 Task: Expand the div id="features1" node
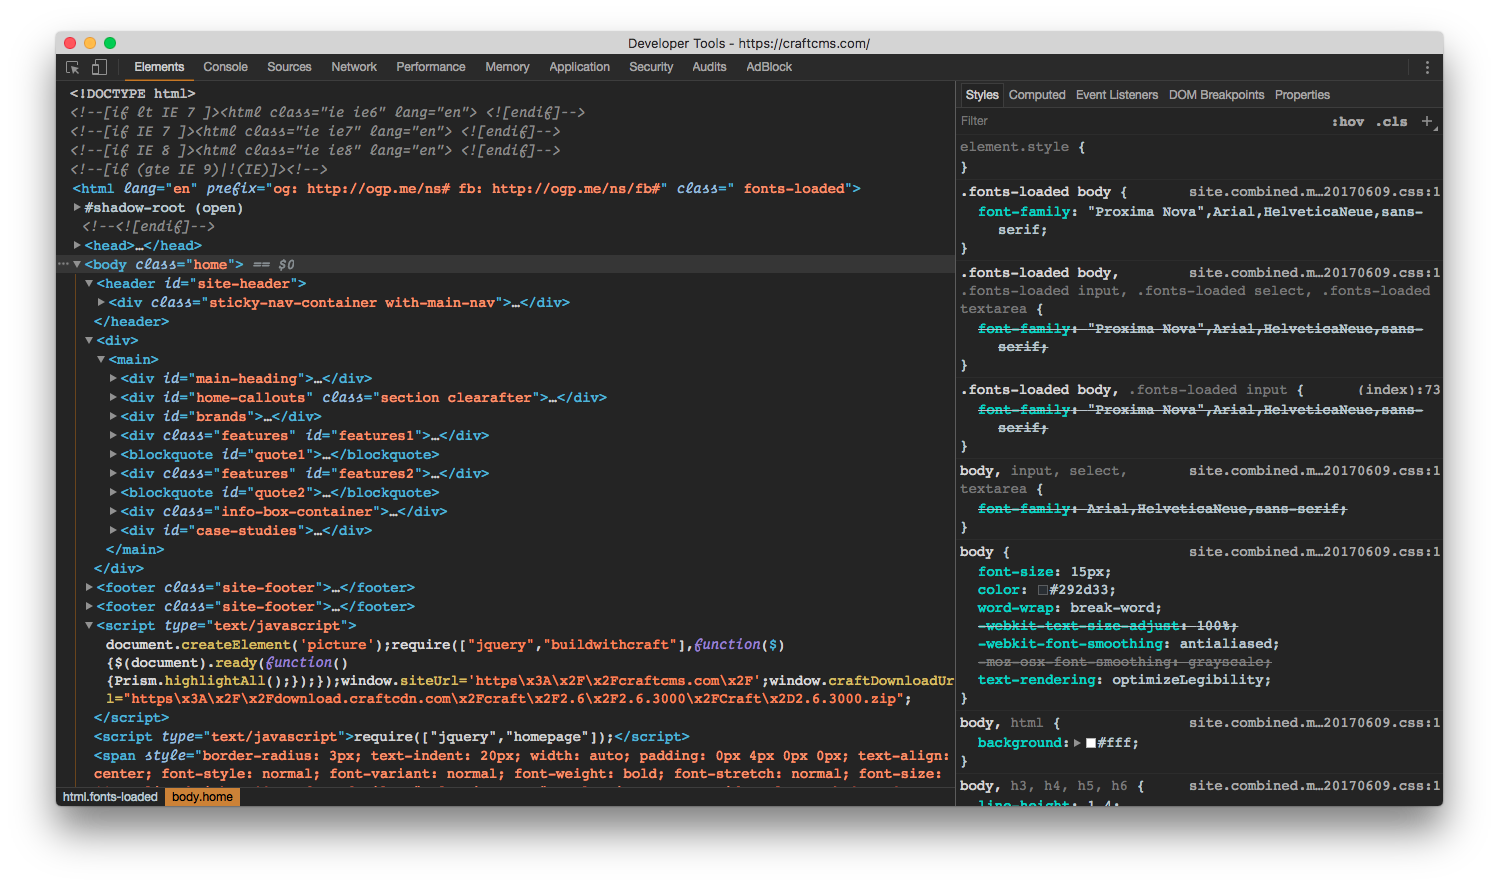113,435
